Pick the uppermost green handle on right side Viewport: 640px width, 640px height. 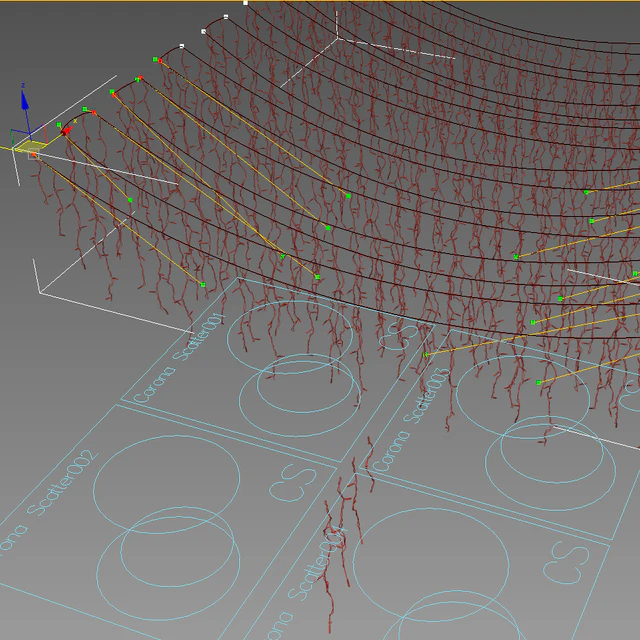[x=586, y=191]
